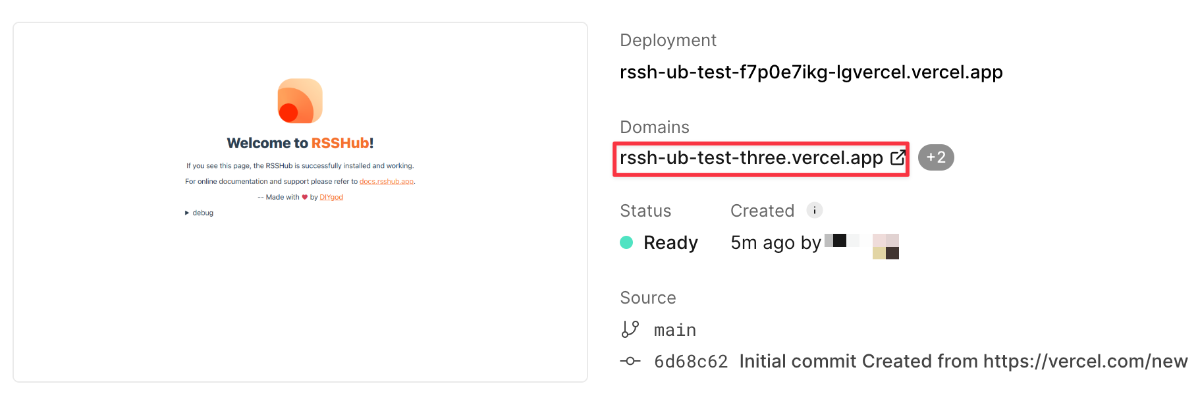Click the Initial commit message text
This screenshot has width=1200, height=397.
point(963,361)
